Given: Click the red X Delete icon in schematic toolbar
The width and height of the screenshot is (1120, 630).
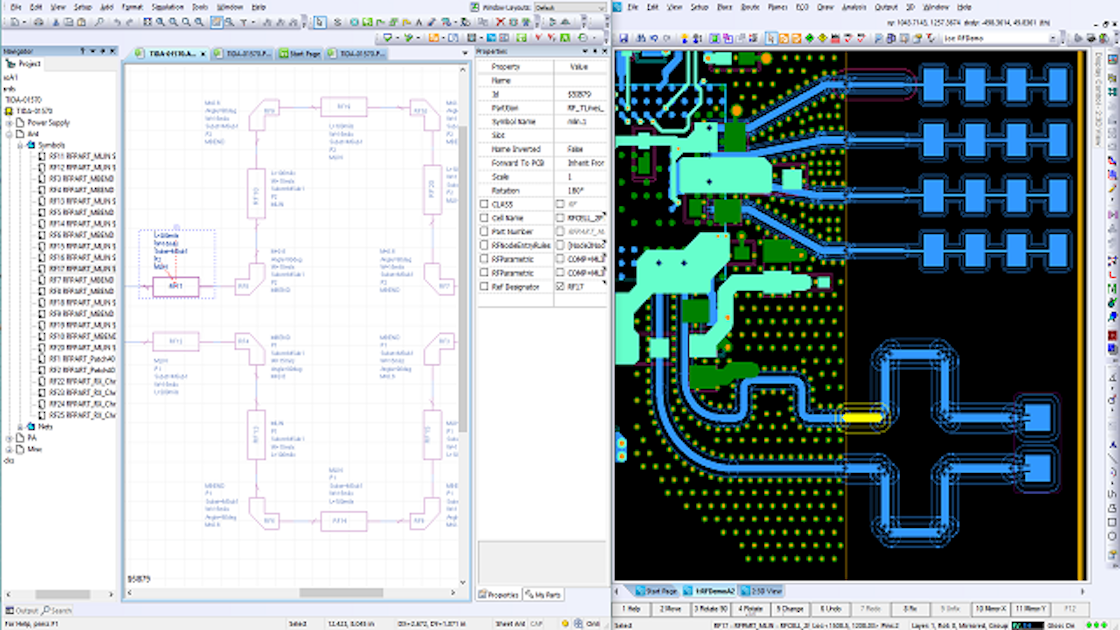Looking at the screenshot, I should [502, 24].
